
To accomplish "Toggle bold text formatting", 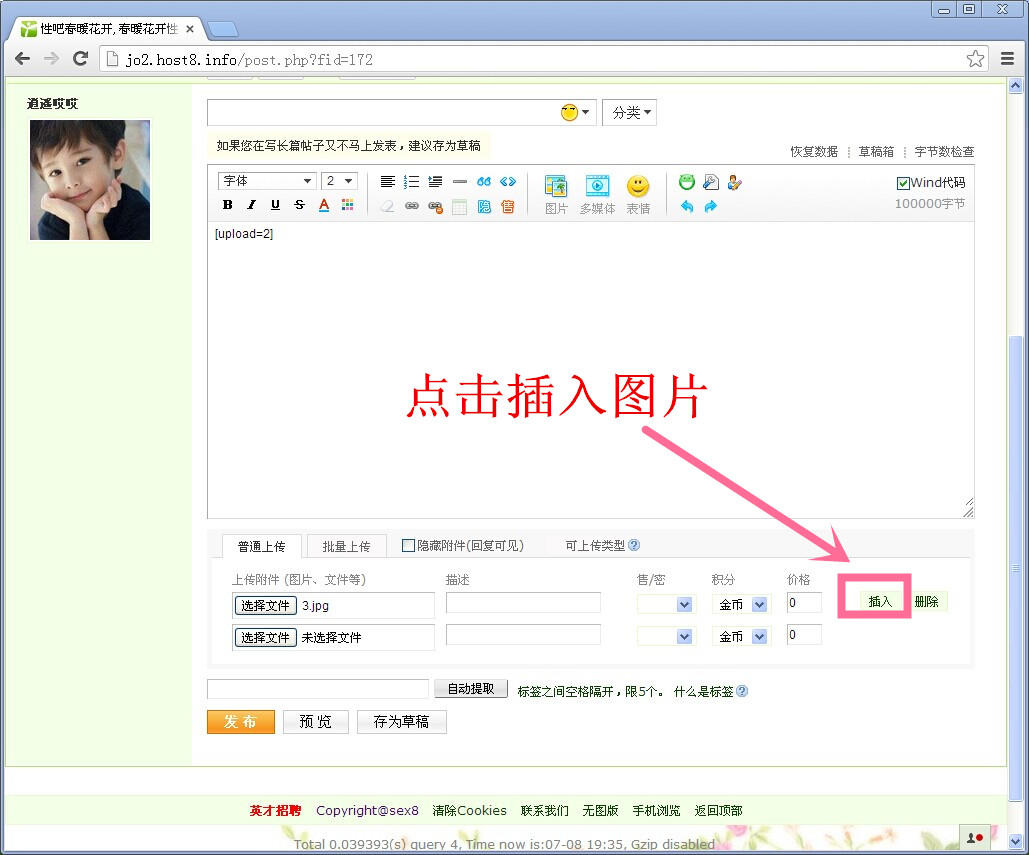I will click(227, 205).
